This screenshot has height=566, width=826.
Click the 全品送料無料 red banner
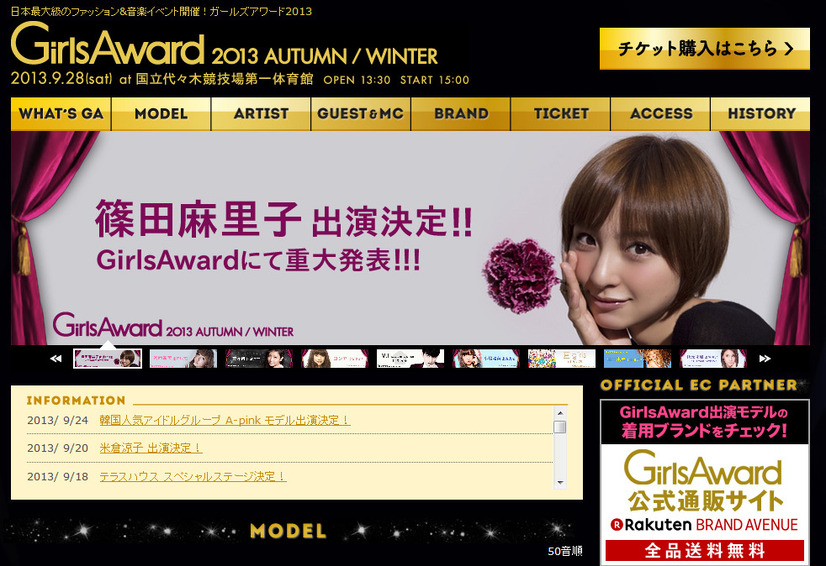[x=705, y=551]
